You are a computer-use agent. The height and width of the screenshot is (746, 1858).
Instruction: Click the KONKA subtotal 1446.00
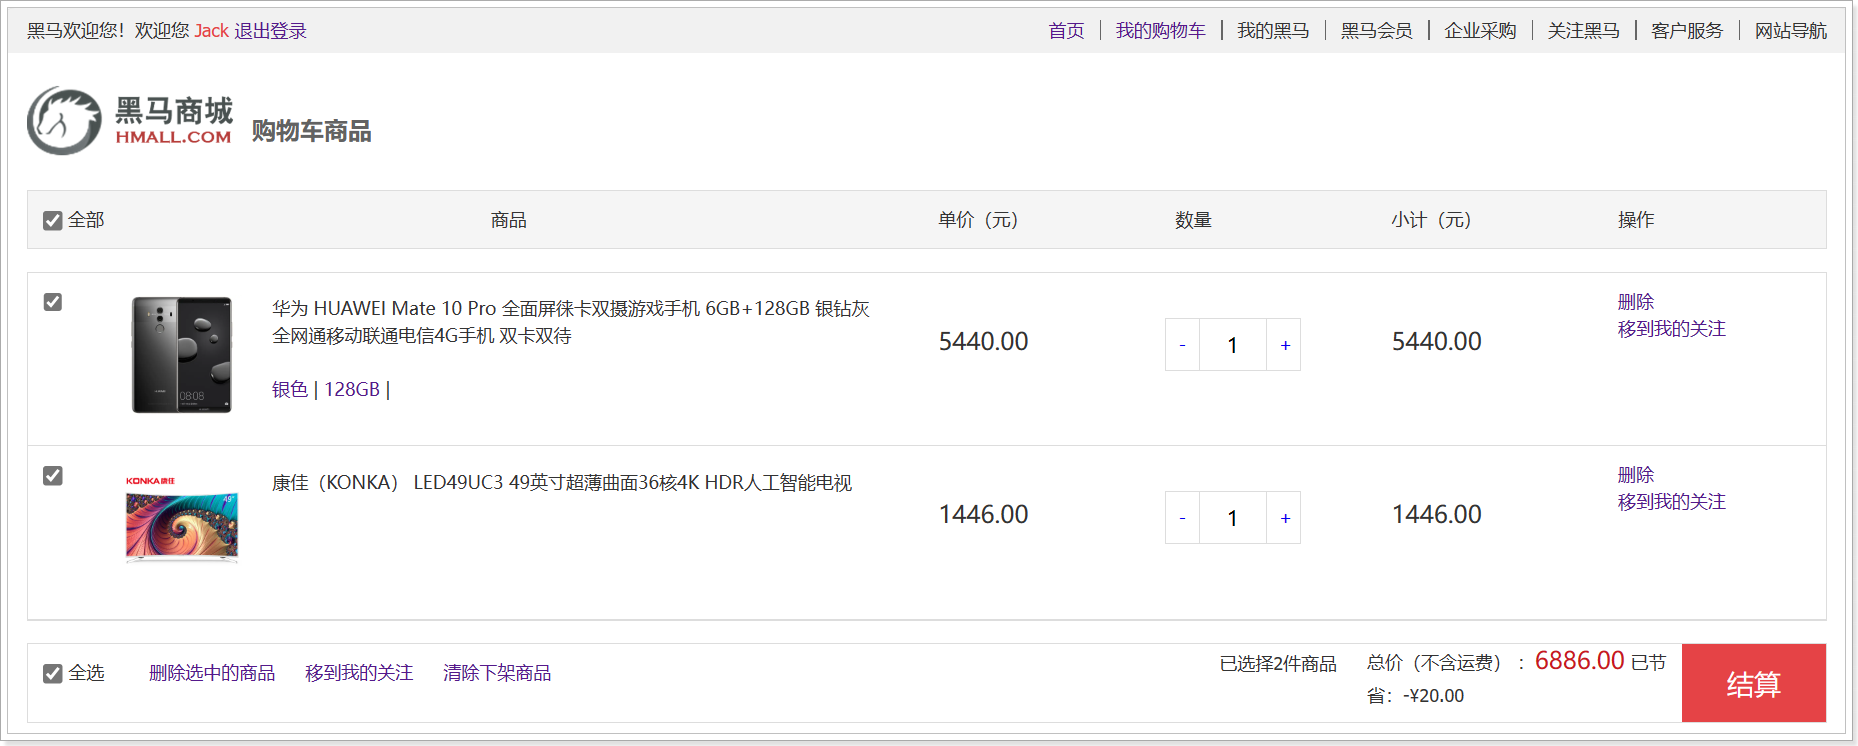pyautogui.click(x=1437, y=515)
